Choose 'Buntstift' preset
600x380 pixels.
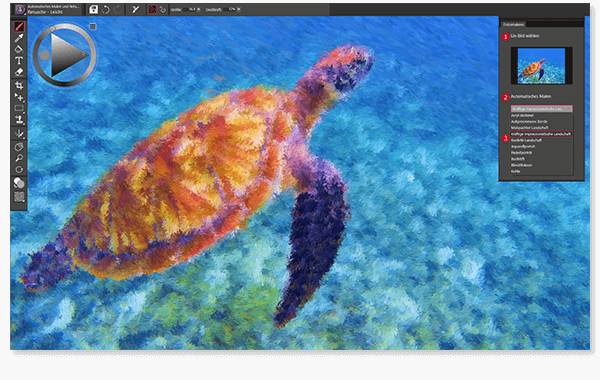click(518, 158)
